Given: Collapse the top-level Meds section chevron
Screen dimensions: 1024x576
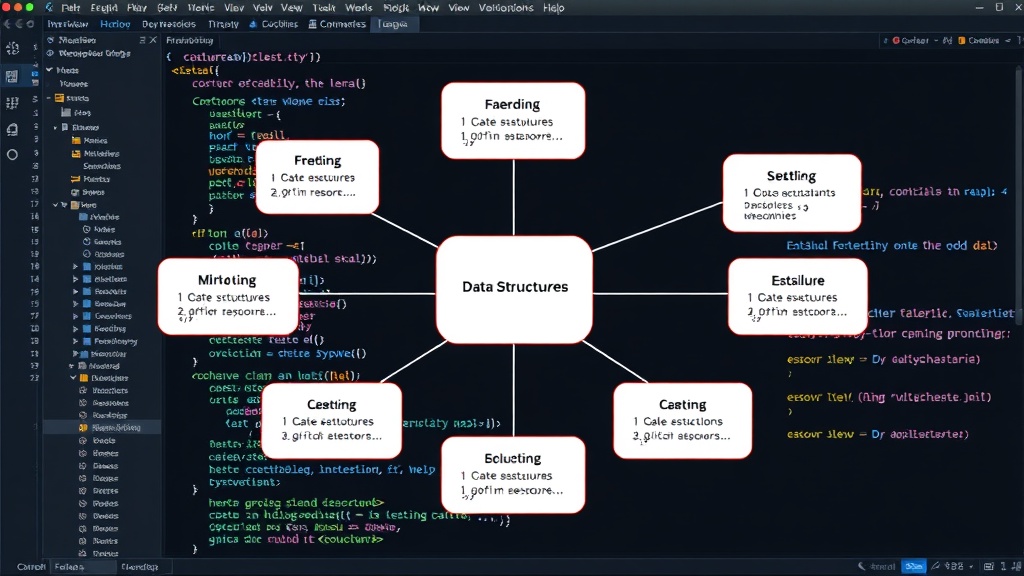Looking at the screenshot, I should (50, 70).
